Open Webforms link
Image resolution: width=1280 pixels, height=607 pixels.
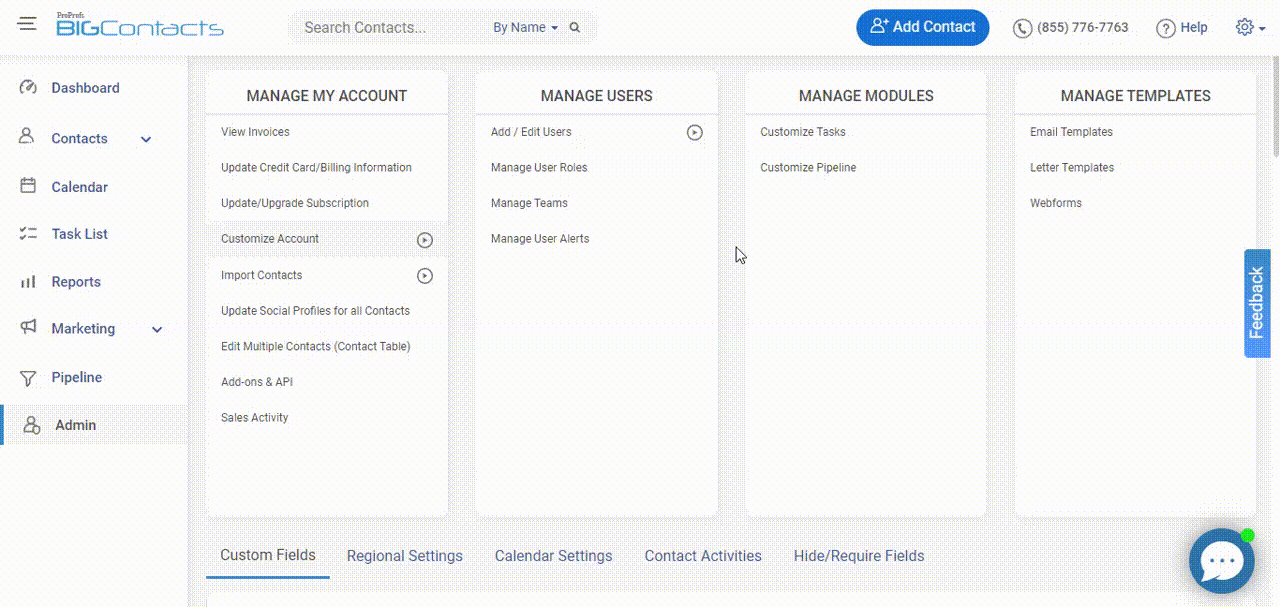tap(1056, 203)
